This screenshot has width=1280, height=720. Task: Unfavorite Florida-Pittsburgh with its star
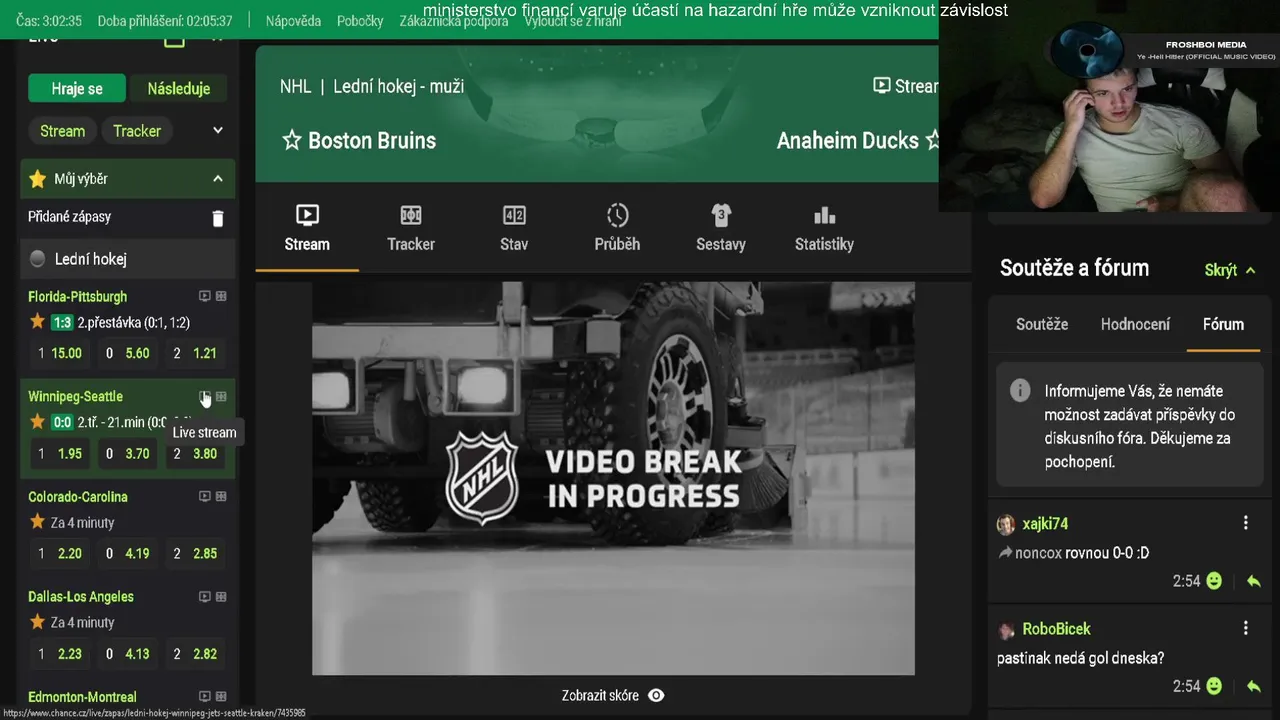tap(38, 322)
